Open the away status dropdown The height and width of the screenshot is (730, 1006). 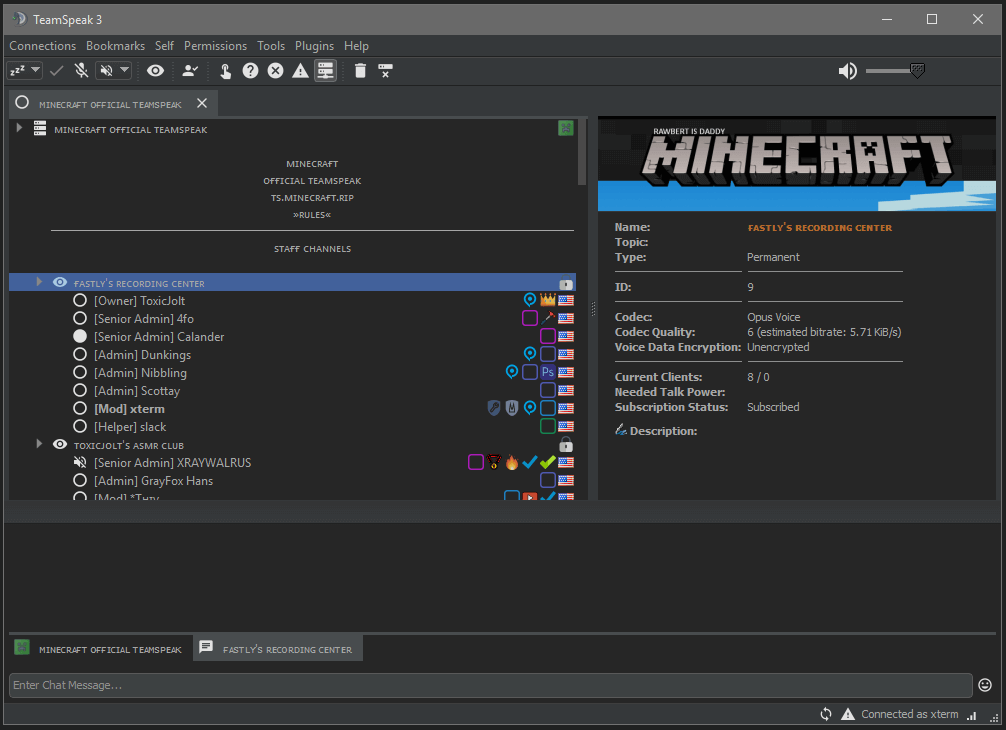[37, 70]
